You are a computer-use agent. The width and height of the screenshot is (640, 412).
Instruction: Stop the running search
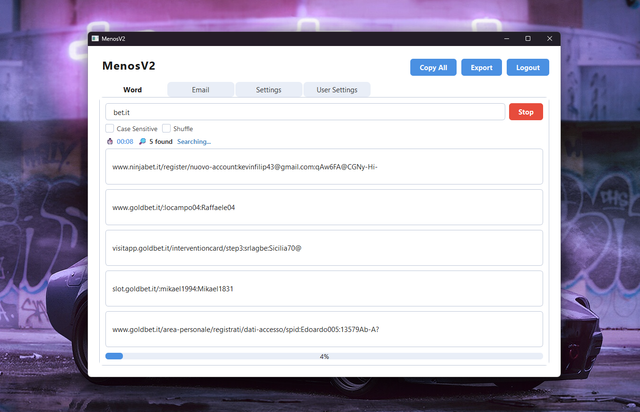(x=526, y=112)
